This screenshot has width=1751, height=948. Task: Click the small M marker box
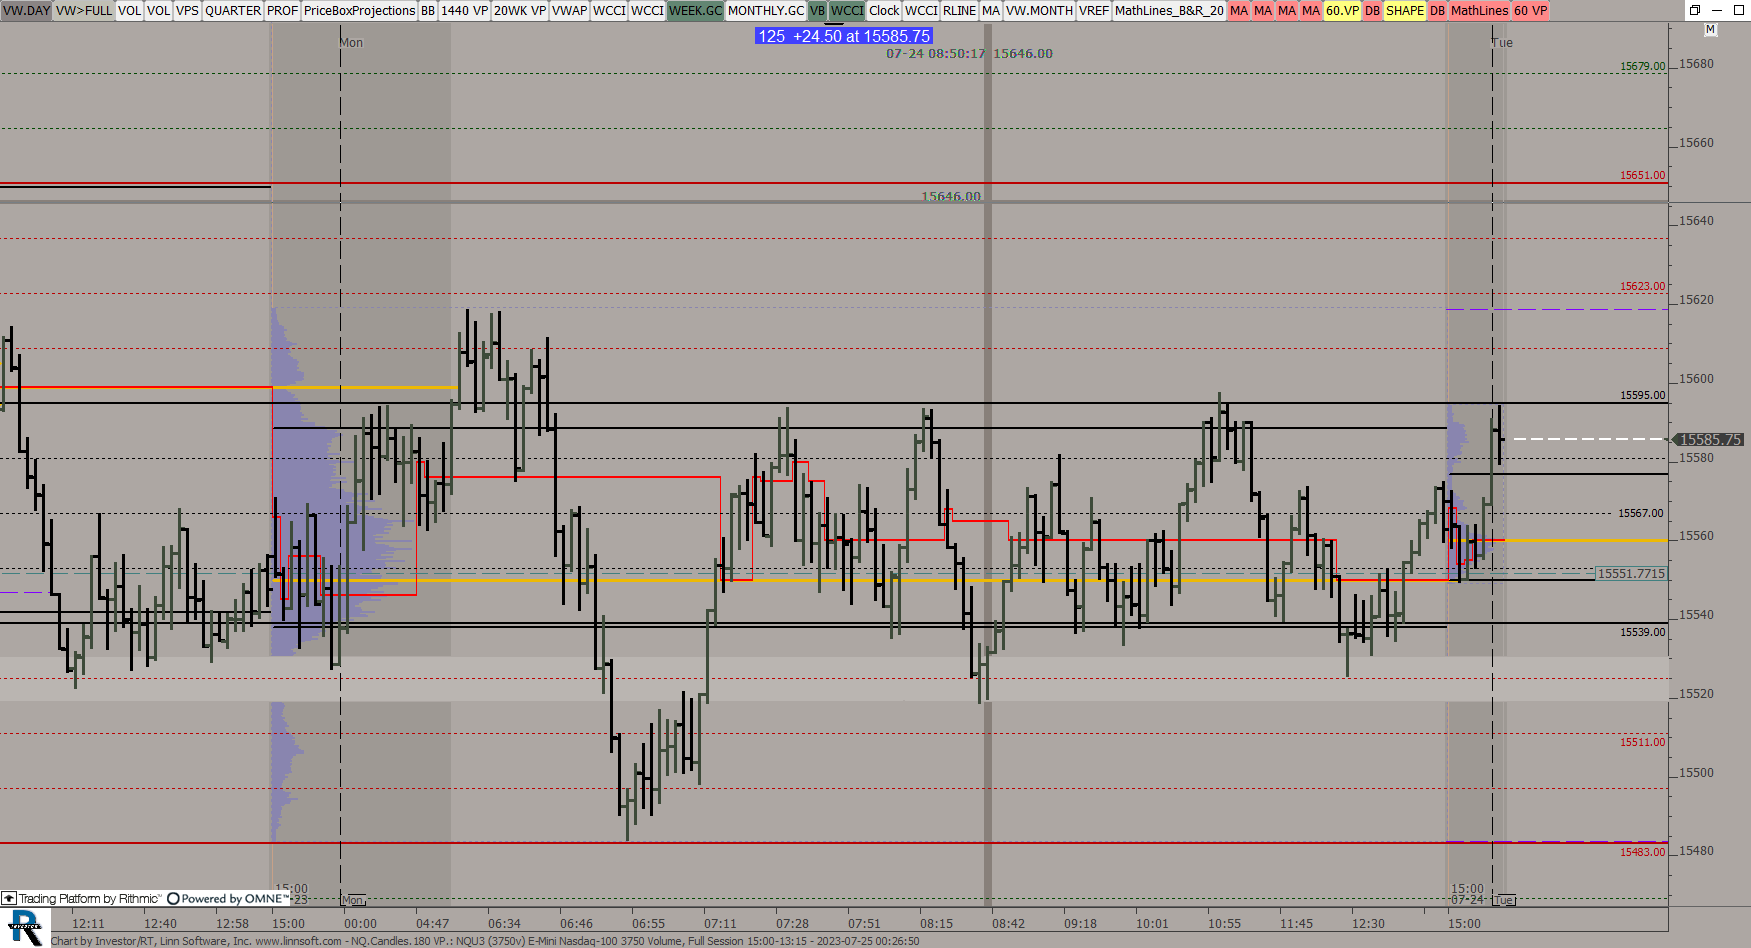click(x=1710, y=30)
